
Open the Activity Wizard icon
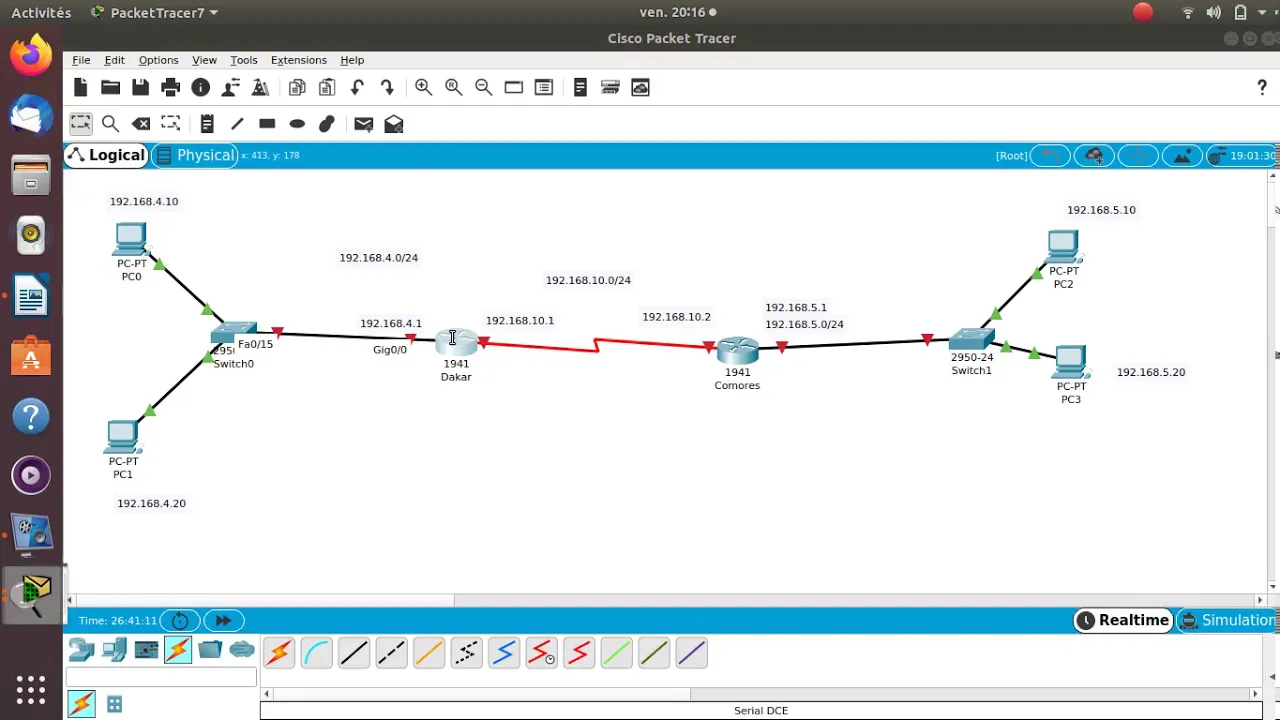[260, 88]
